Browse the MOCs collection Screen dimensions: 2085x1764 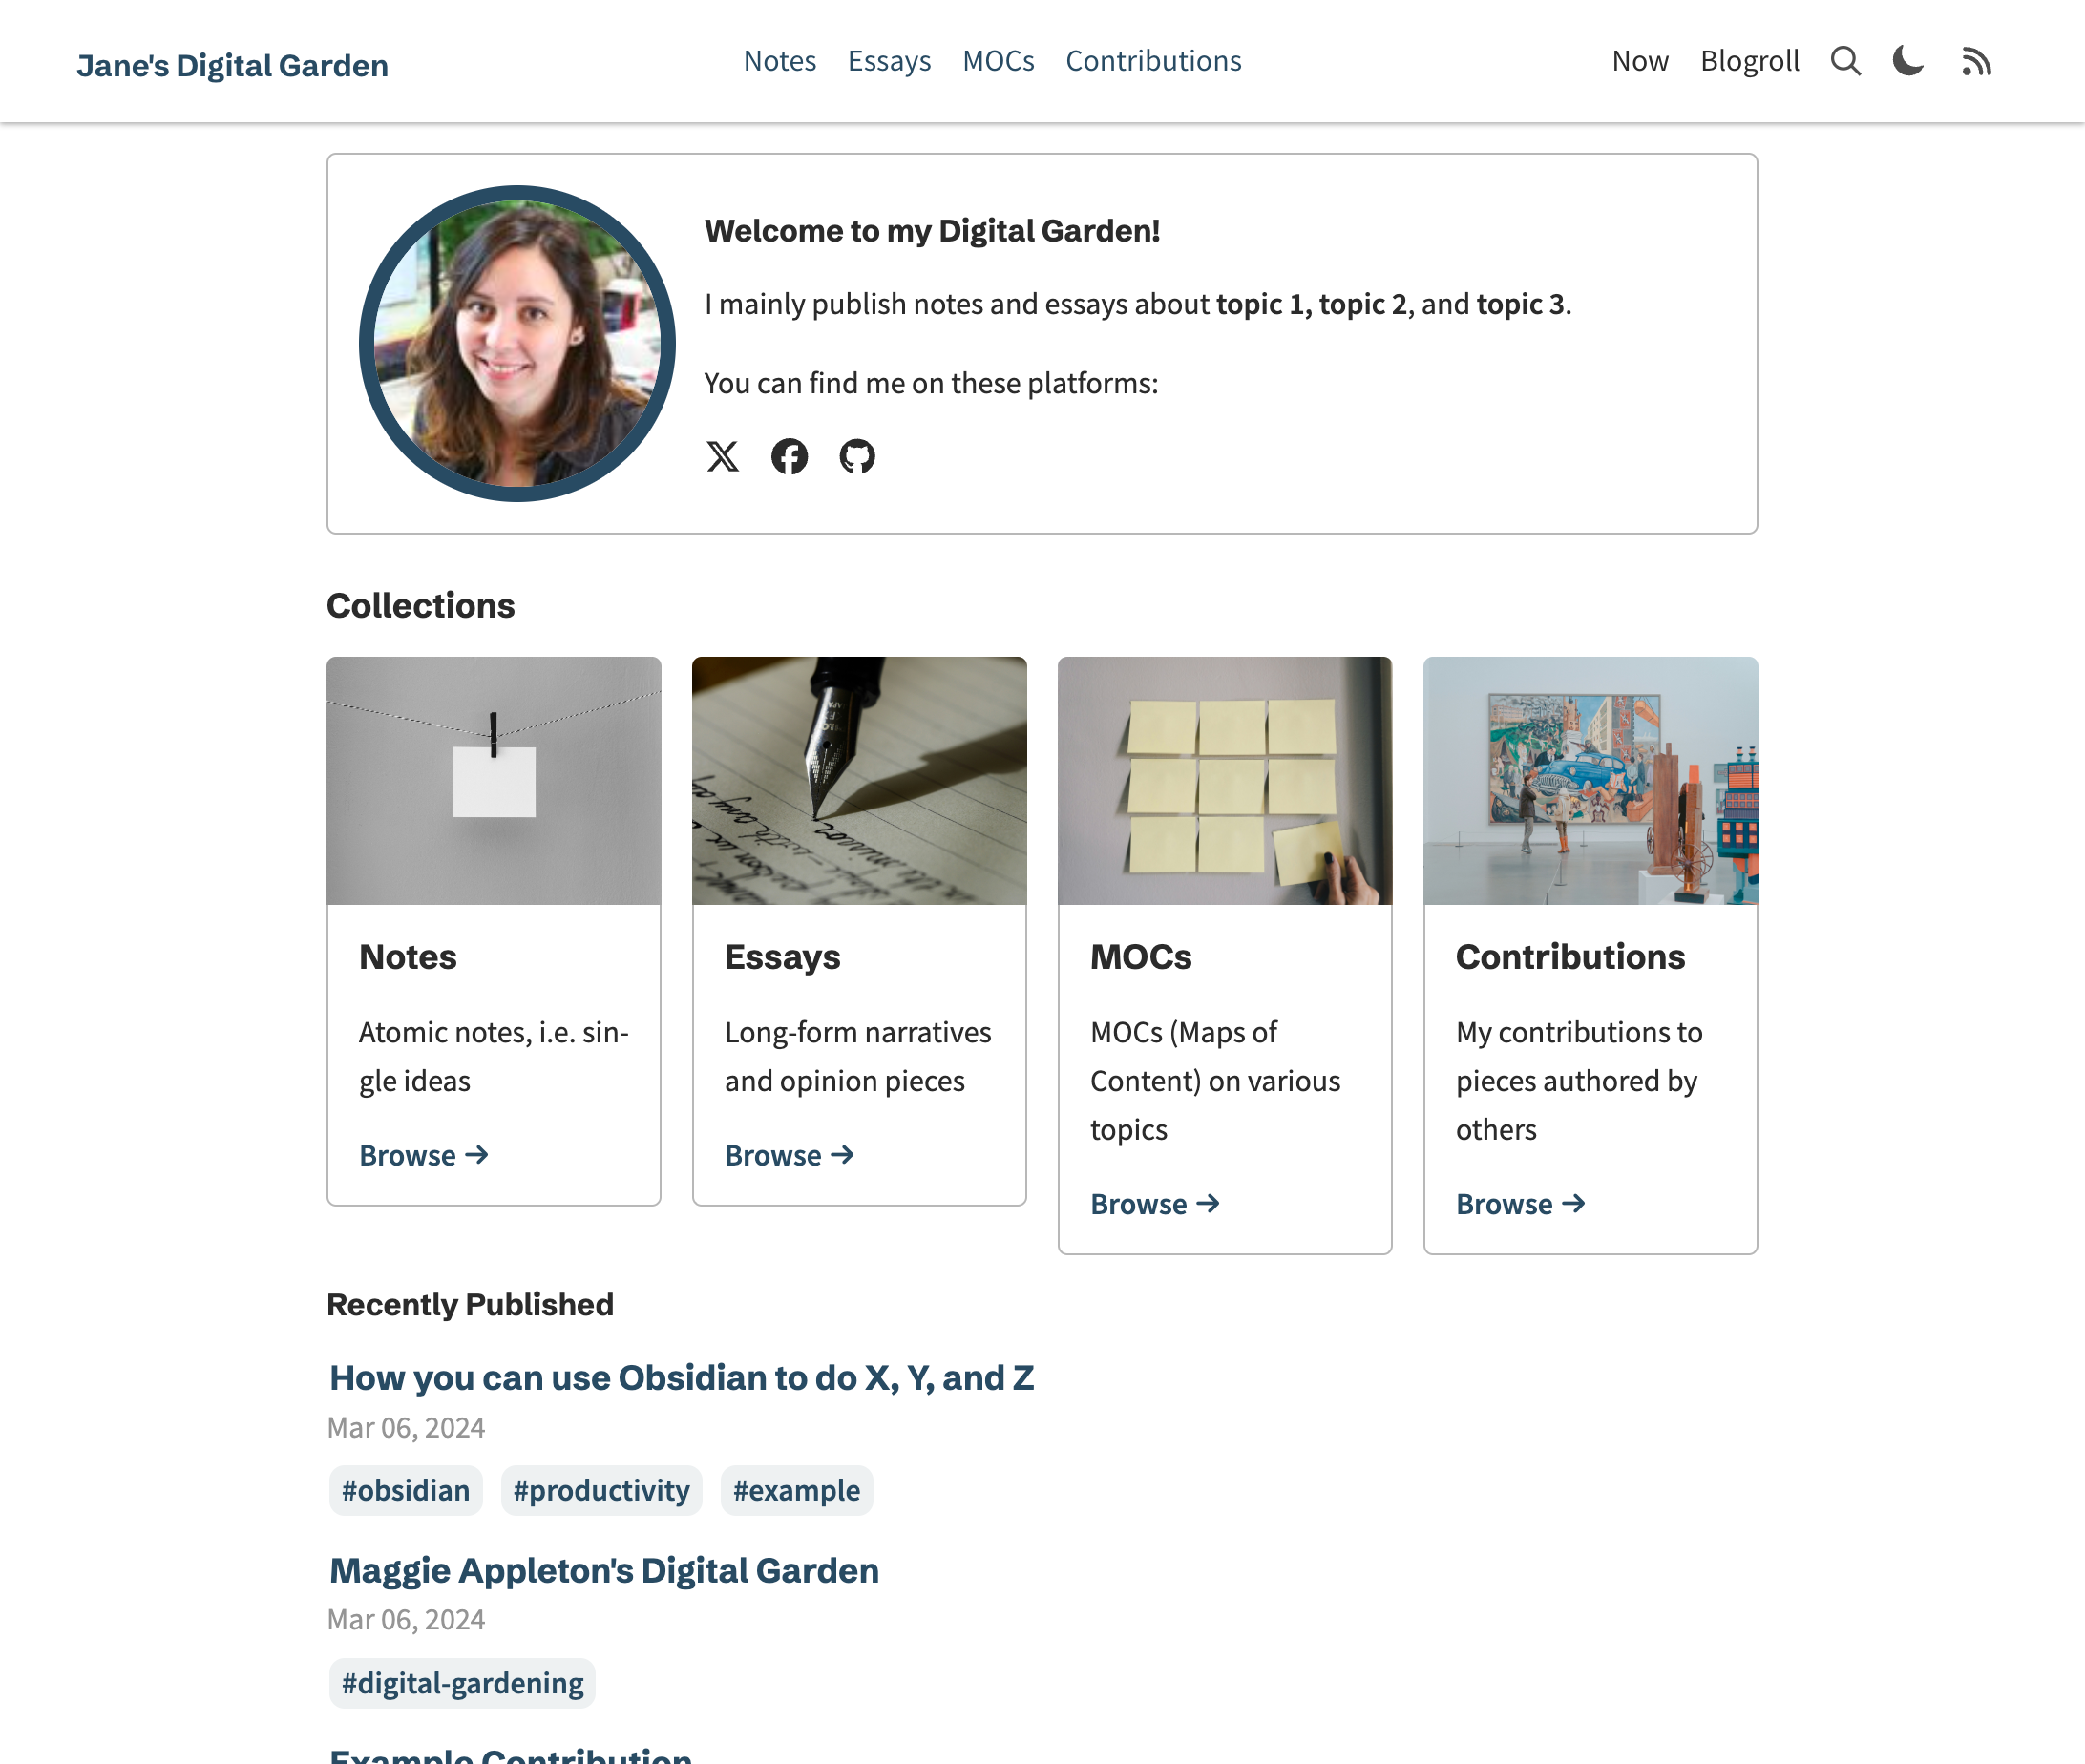click(x=1155, y=1204)
